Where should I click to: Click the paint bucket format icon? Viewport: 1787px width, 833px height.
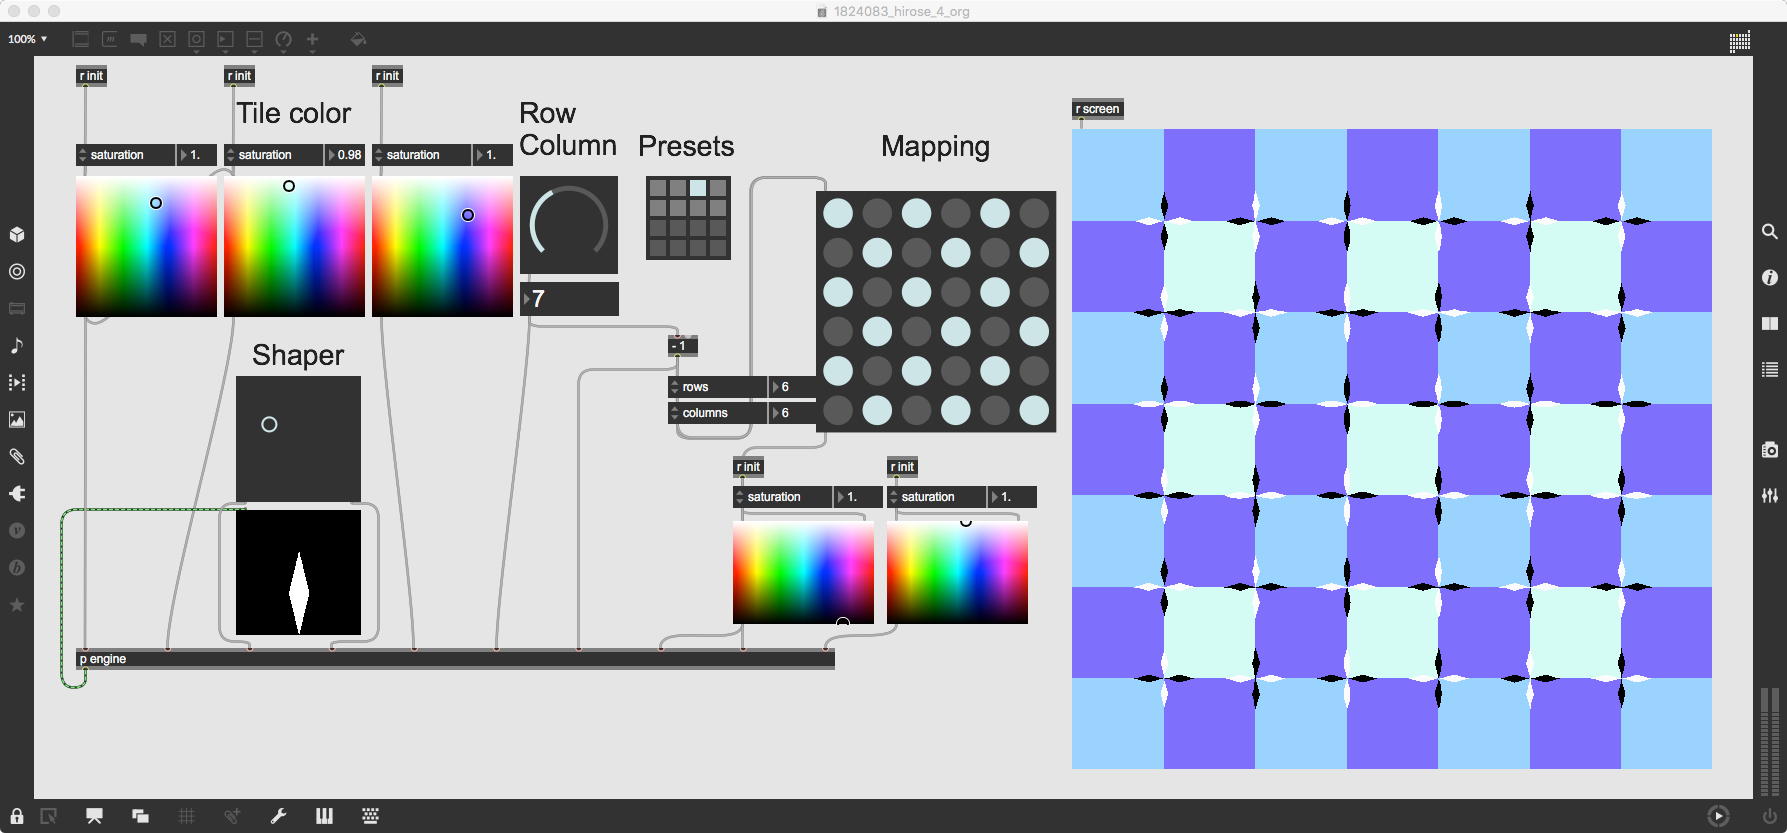358,39
